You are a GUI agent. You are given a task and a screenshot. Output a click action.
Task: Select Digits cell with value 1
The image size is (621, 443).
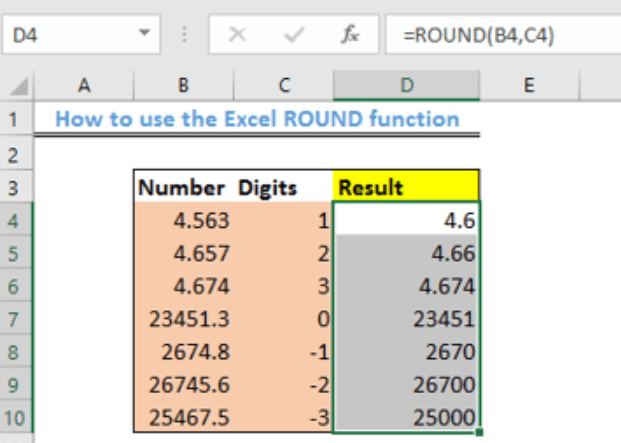tap(283, 219)
